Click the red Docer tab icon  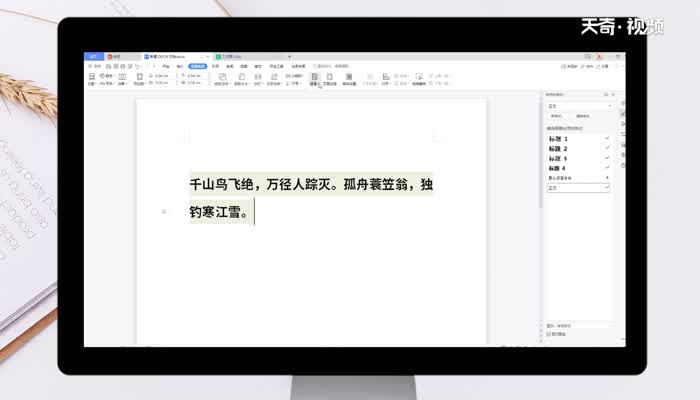(110, 57)
